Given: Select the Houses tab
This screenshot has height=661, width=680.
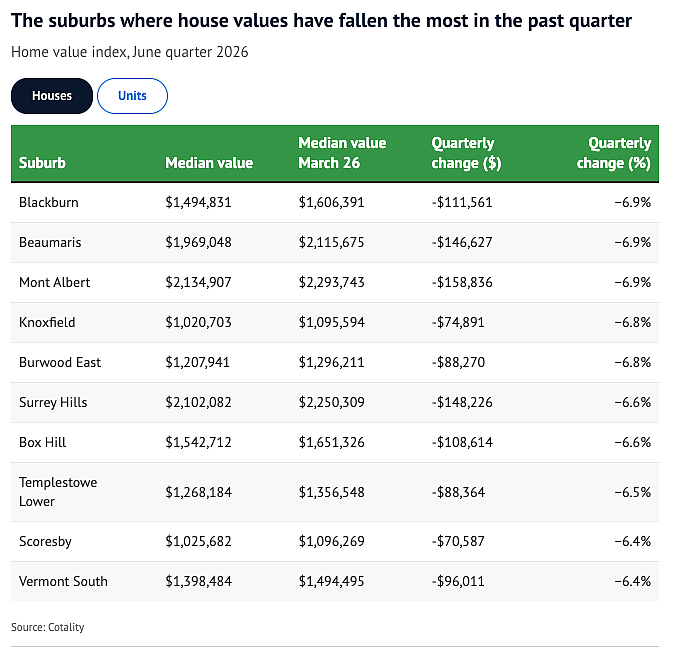Looking at the screenshot, I should pyautogui.click(x=52, y=96).
